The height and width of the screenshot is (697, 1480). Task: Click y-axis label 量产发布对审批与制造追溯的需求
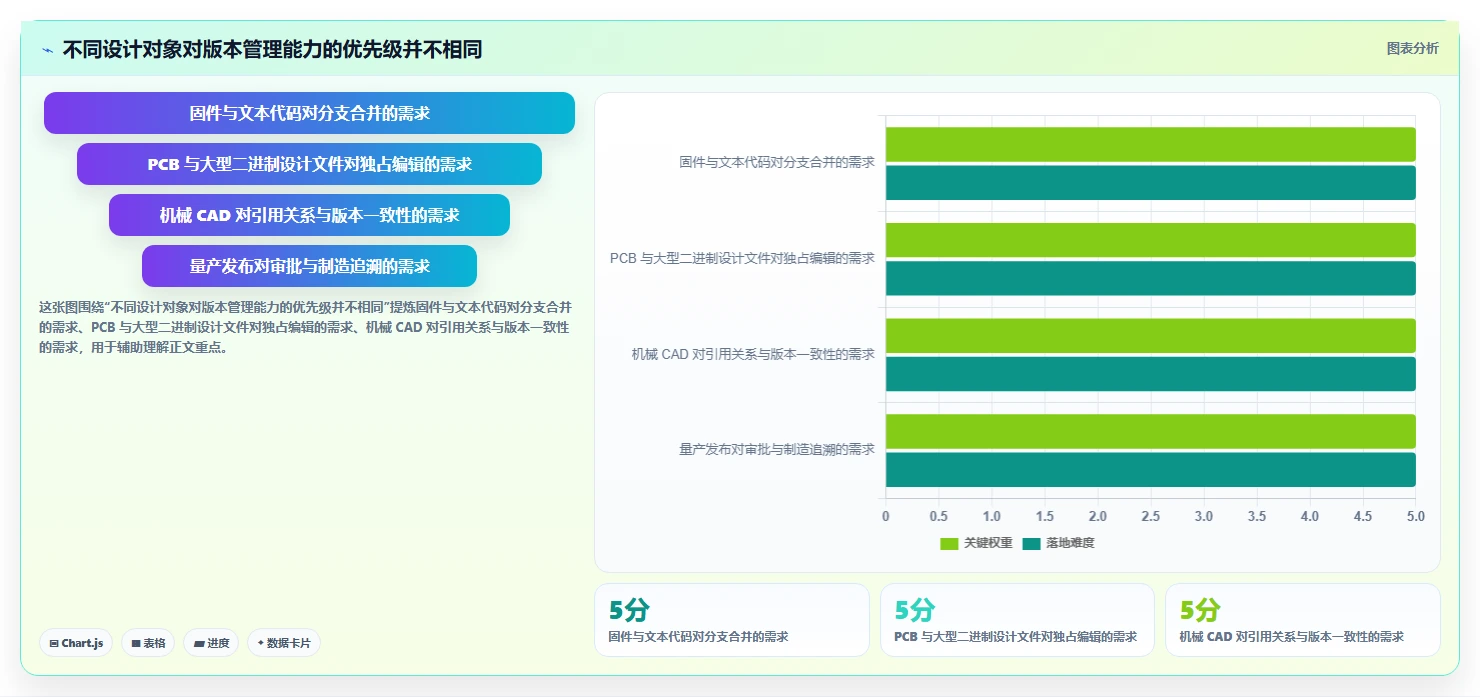point(777,450)
